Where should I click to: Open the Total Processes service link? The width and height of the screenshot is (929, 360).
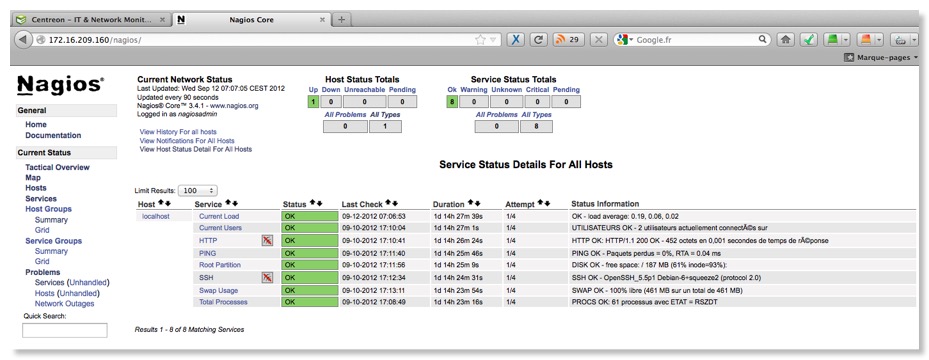(x=223, y=302)
